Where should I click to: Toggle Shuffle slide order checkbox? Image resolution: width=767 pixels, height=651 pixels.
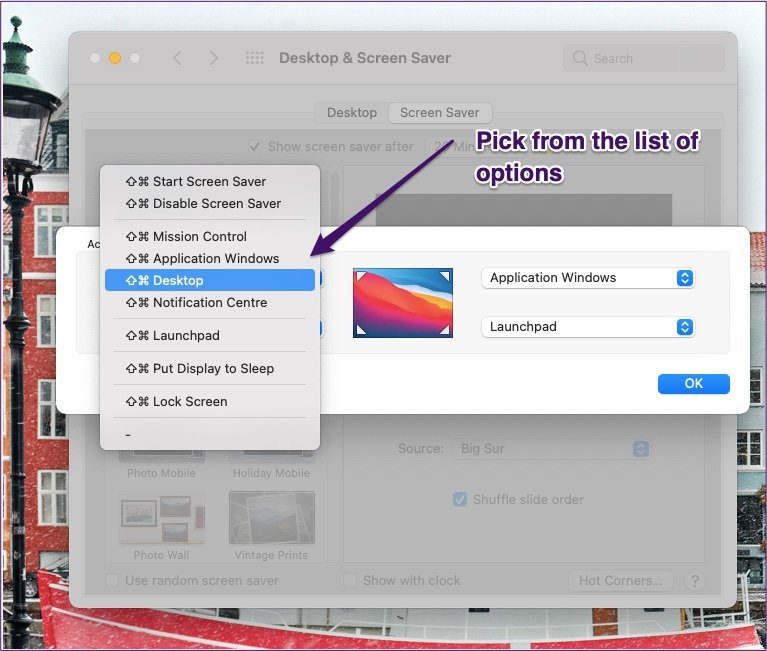[x=460, y=499]
